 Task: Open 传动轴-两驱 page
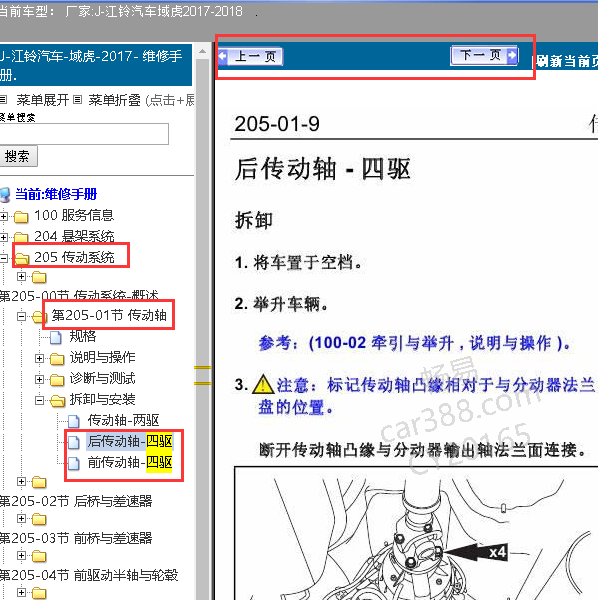[x=123, y=420]
